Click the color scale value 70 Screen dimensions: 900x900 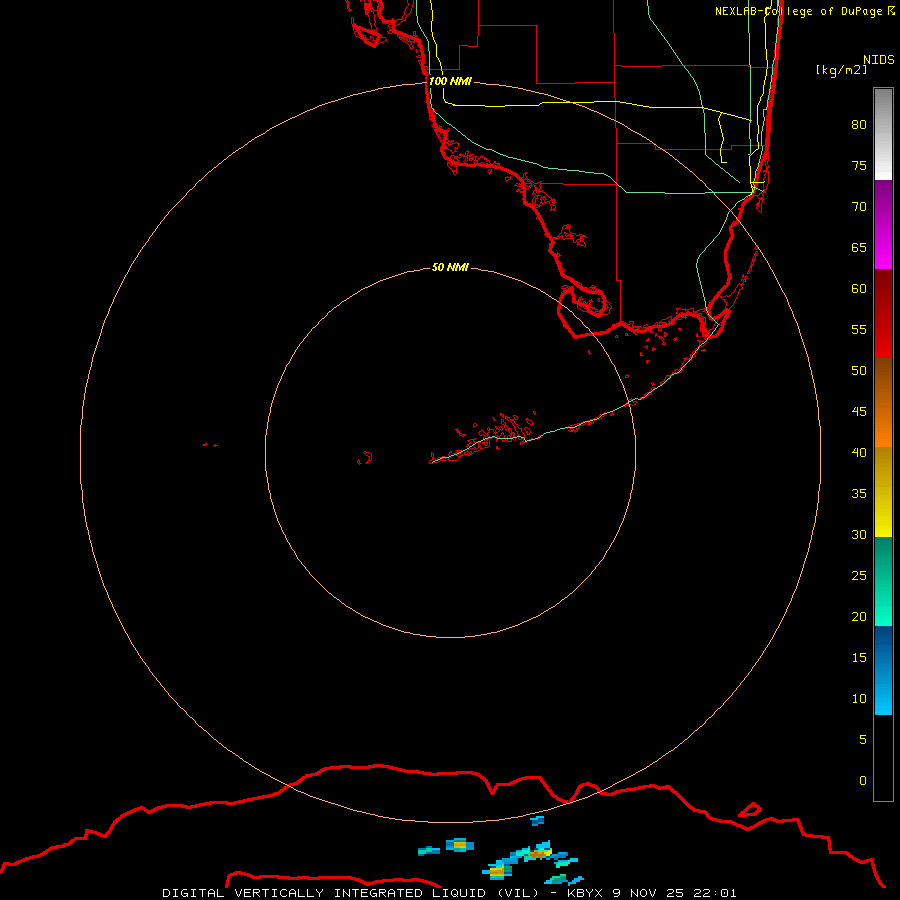click(x=859, y=207)
